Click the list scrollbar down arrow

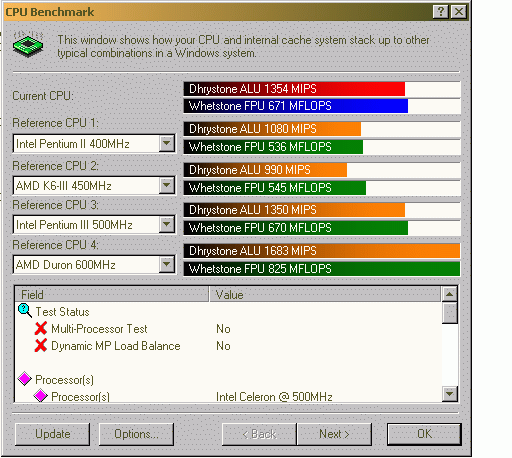click(x=449, y=394)
